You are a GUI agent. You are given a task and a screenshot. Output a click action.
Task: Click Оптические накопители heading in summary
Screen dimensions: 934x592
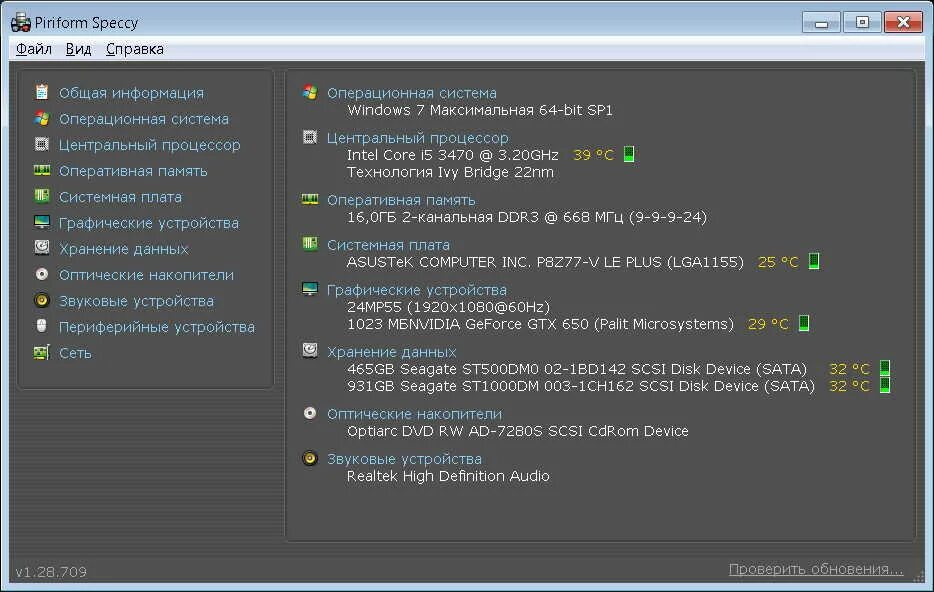(x=414, y=414)
